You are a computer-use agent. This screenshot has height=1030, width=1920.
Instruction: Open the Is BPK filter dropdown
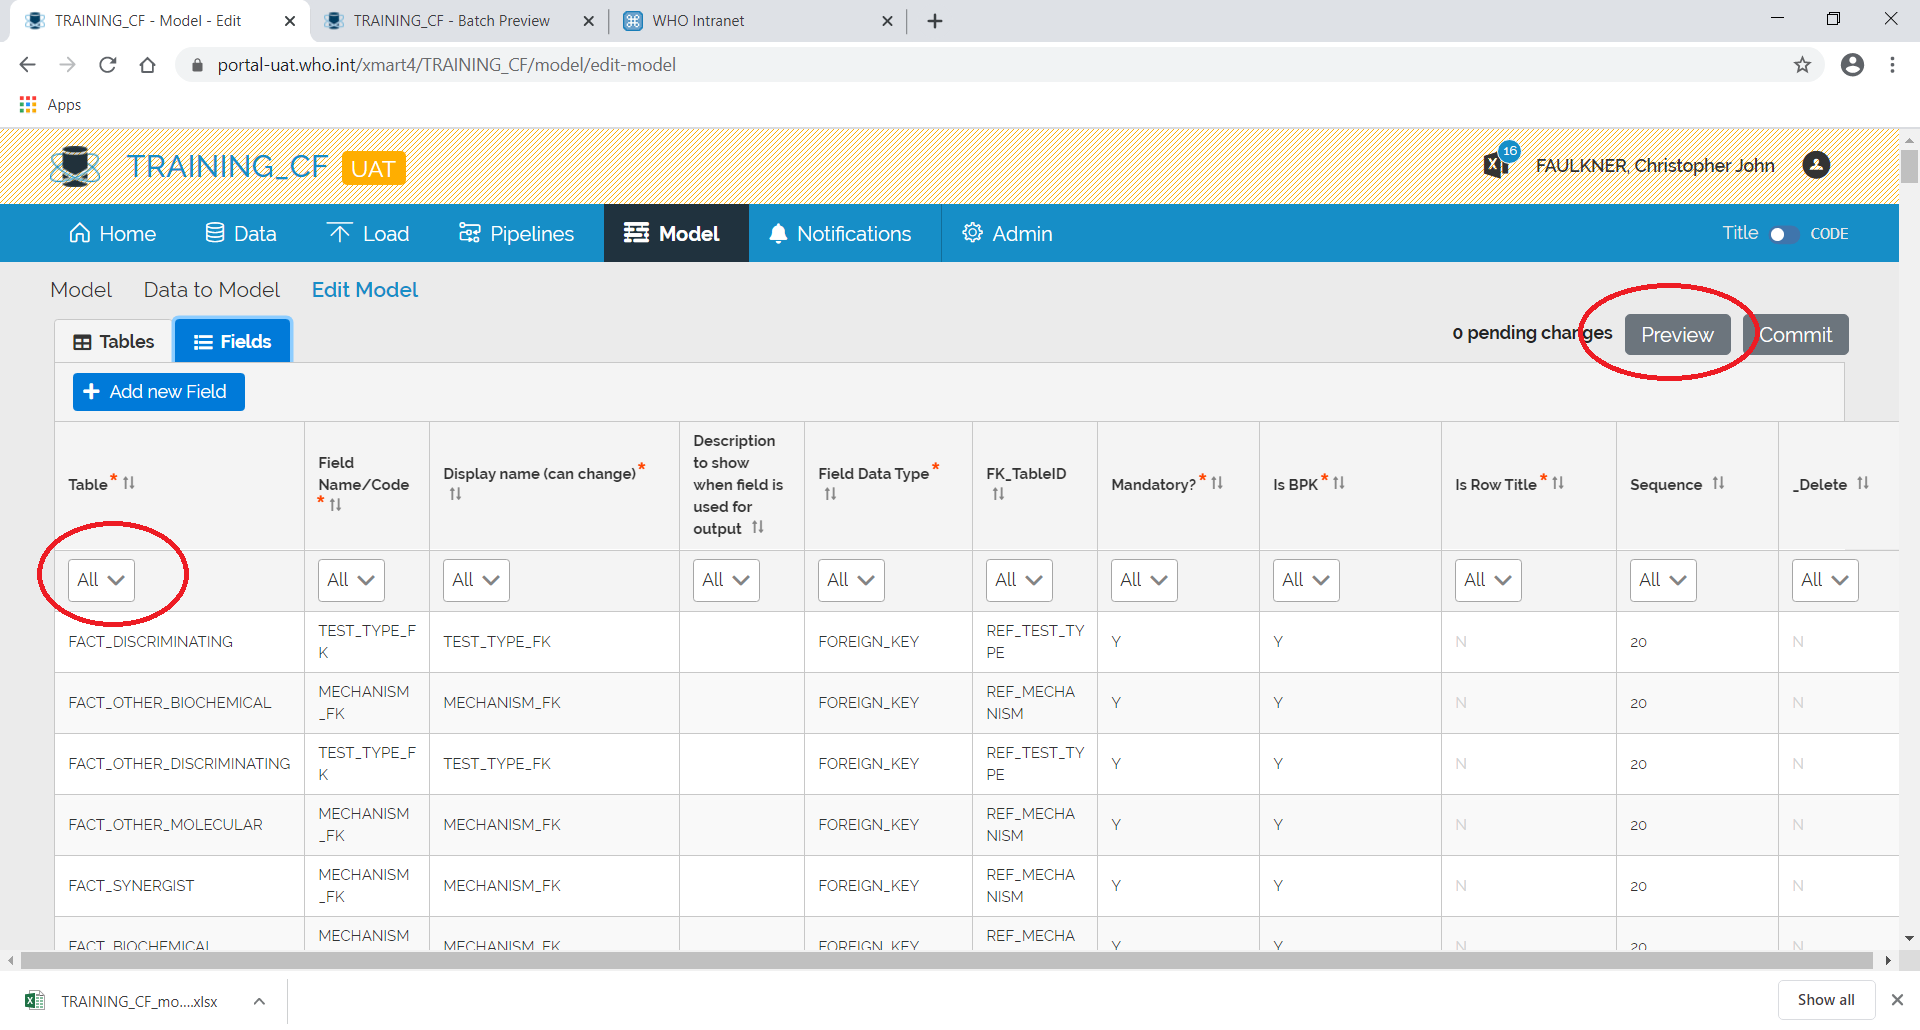[1306, 580]
